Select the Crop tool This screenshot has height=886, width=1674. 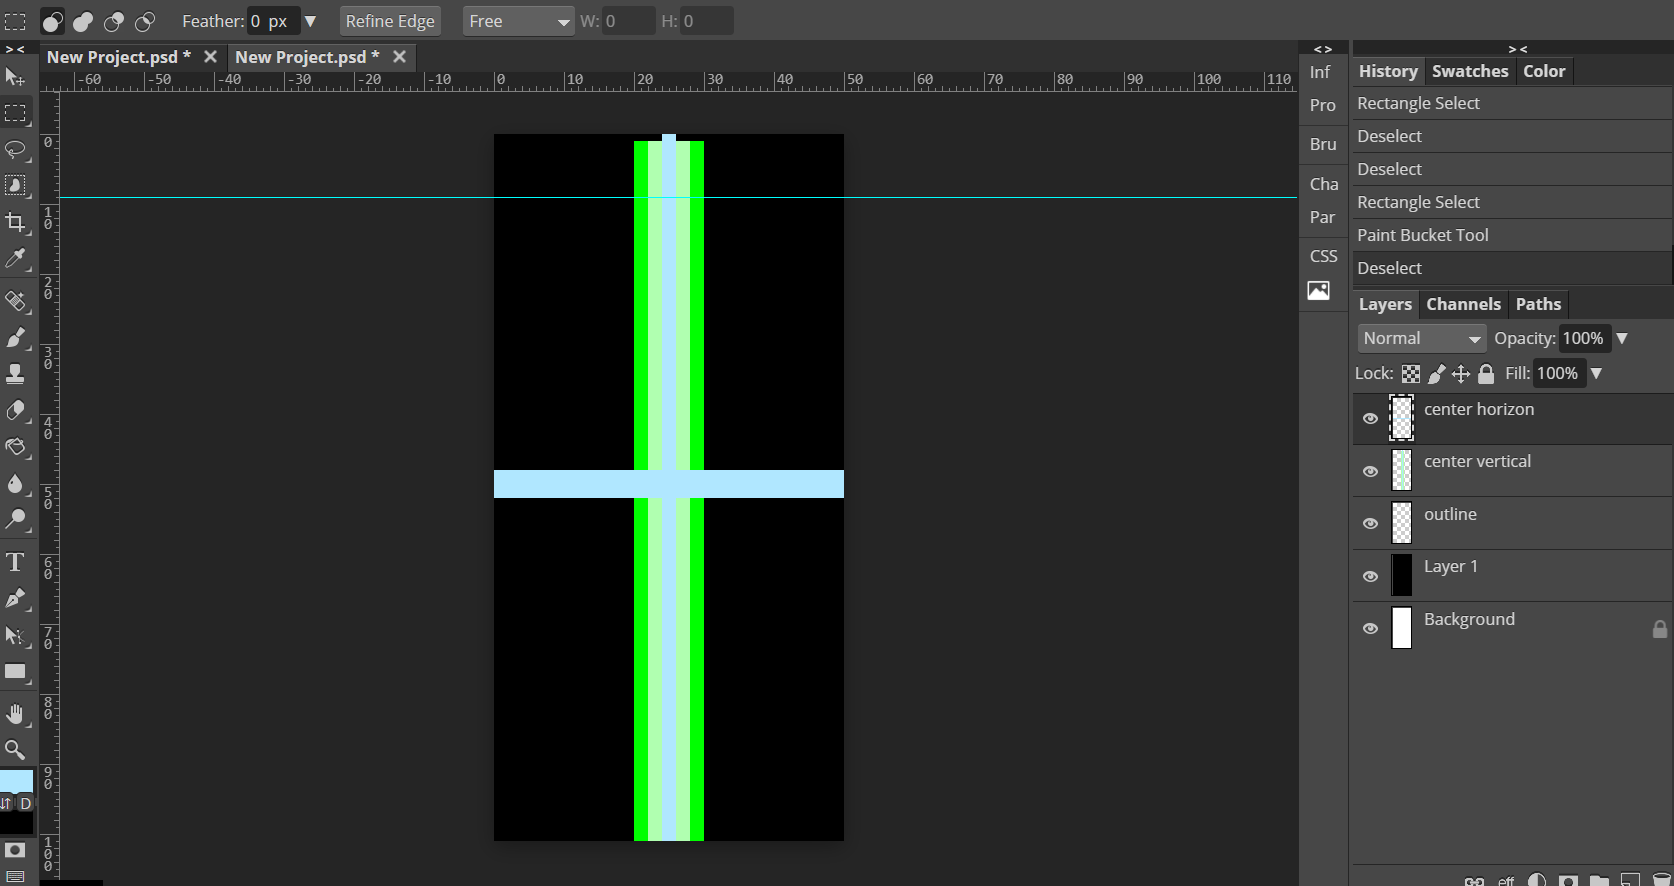tap(15, 222)
